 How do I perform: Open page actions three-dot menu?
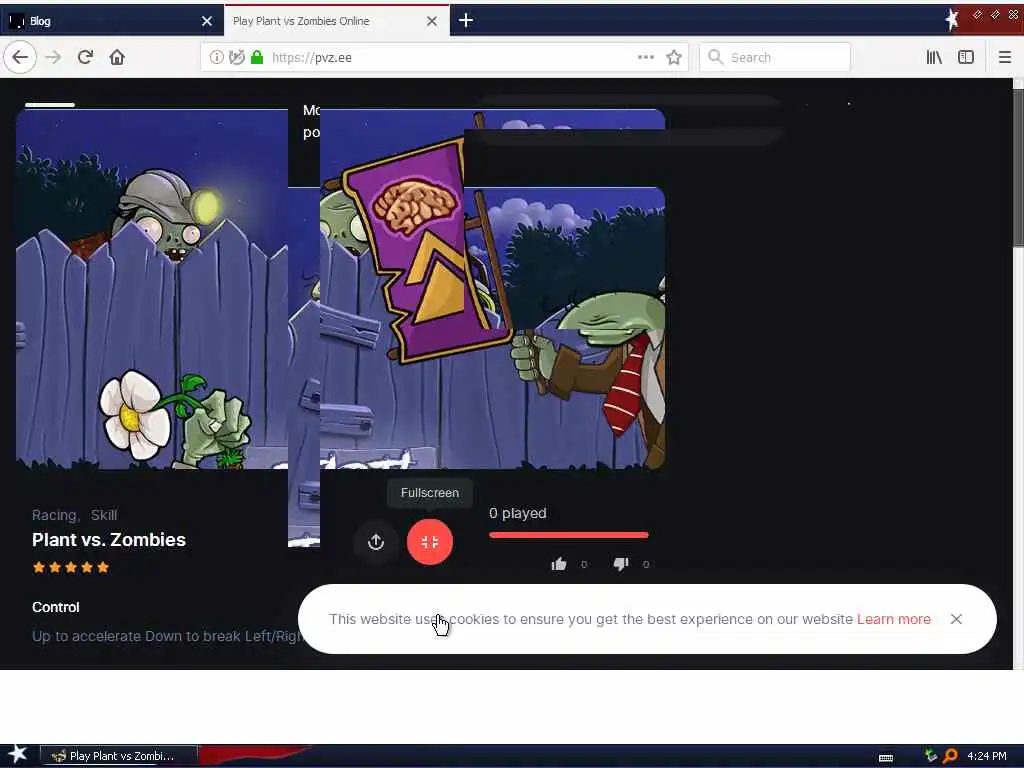[x=646, y=57]
